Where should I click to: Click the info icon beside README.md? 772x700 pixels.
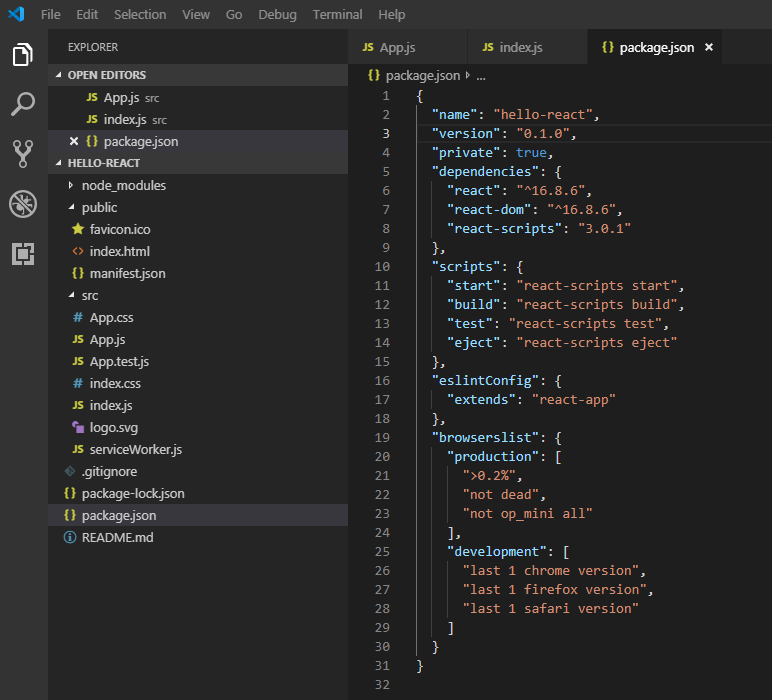pos(70,537)
